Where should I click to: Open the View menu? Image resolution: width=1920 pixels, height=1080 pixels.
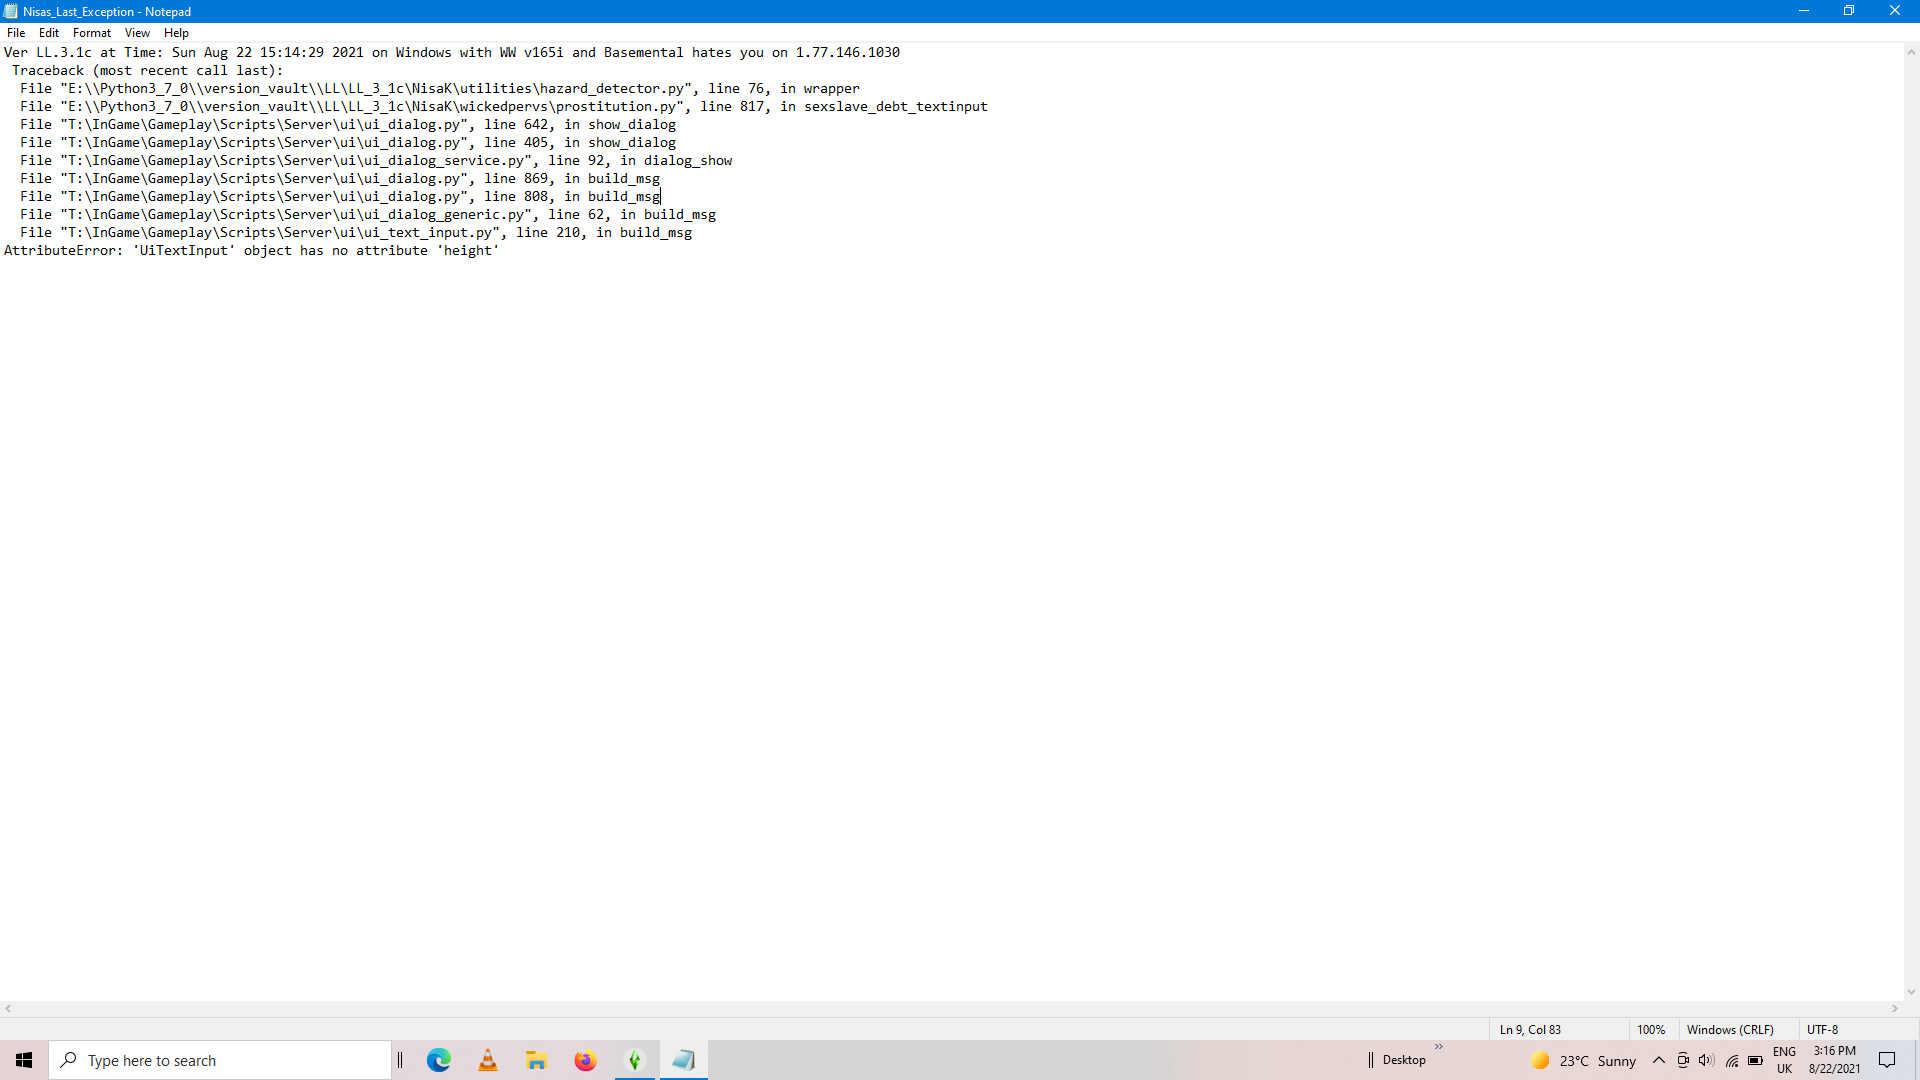(x=137, y=33)
